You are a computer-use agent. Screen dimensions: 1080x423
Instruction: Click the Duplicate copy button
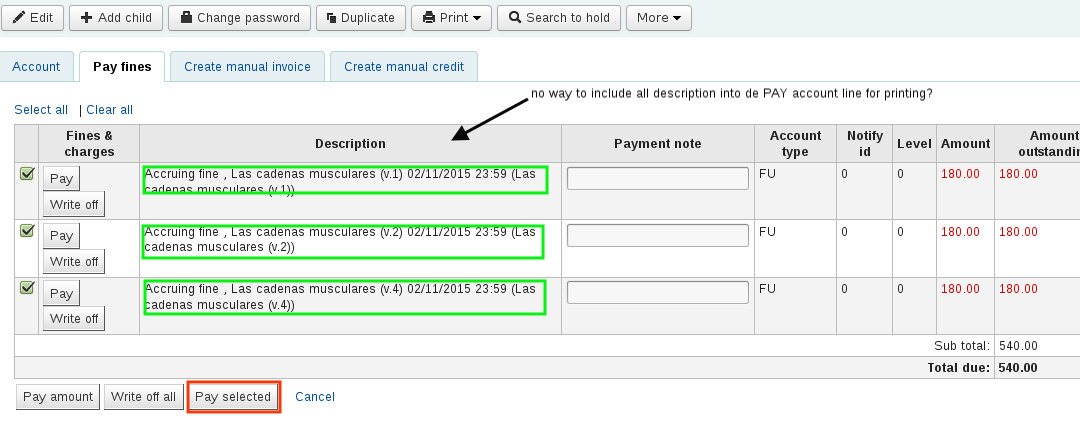coord(362,18)
